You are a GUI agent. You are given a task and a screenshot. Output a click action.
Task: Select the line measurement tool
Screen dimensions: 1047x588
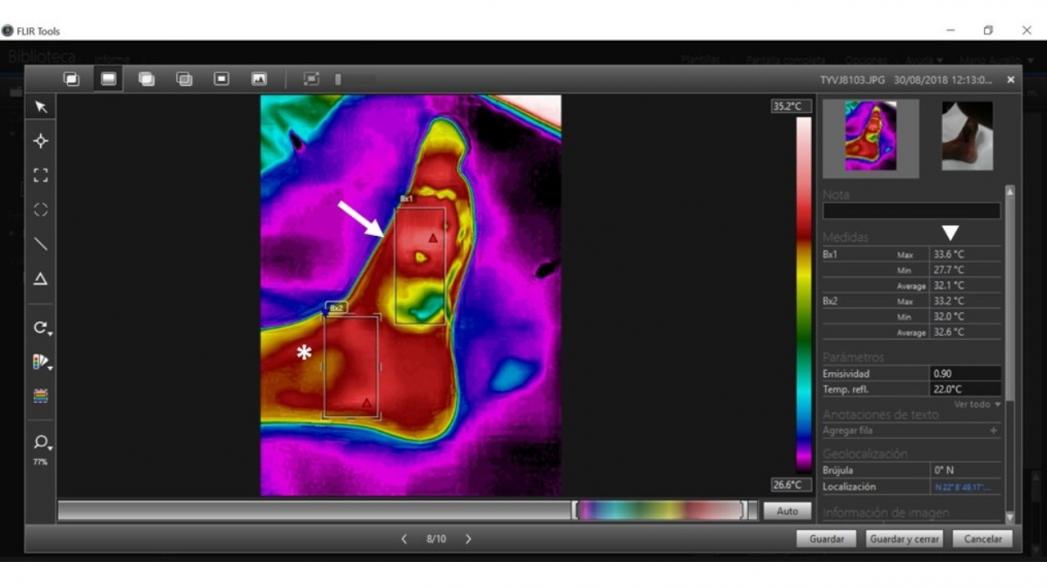pyautogui.click(x=41, y=244)
